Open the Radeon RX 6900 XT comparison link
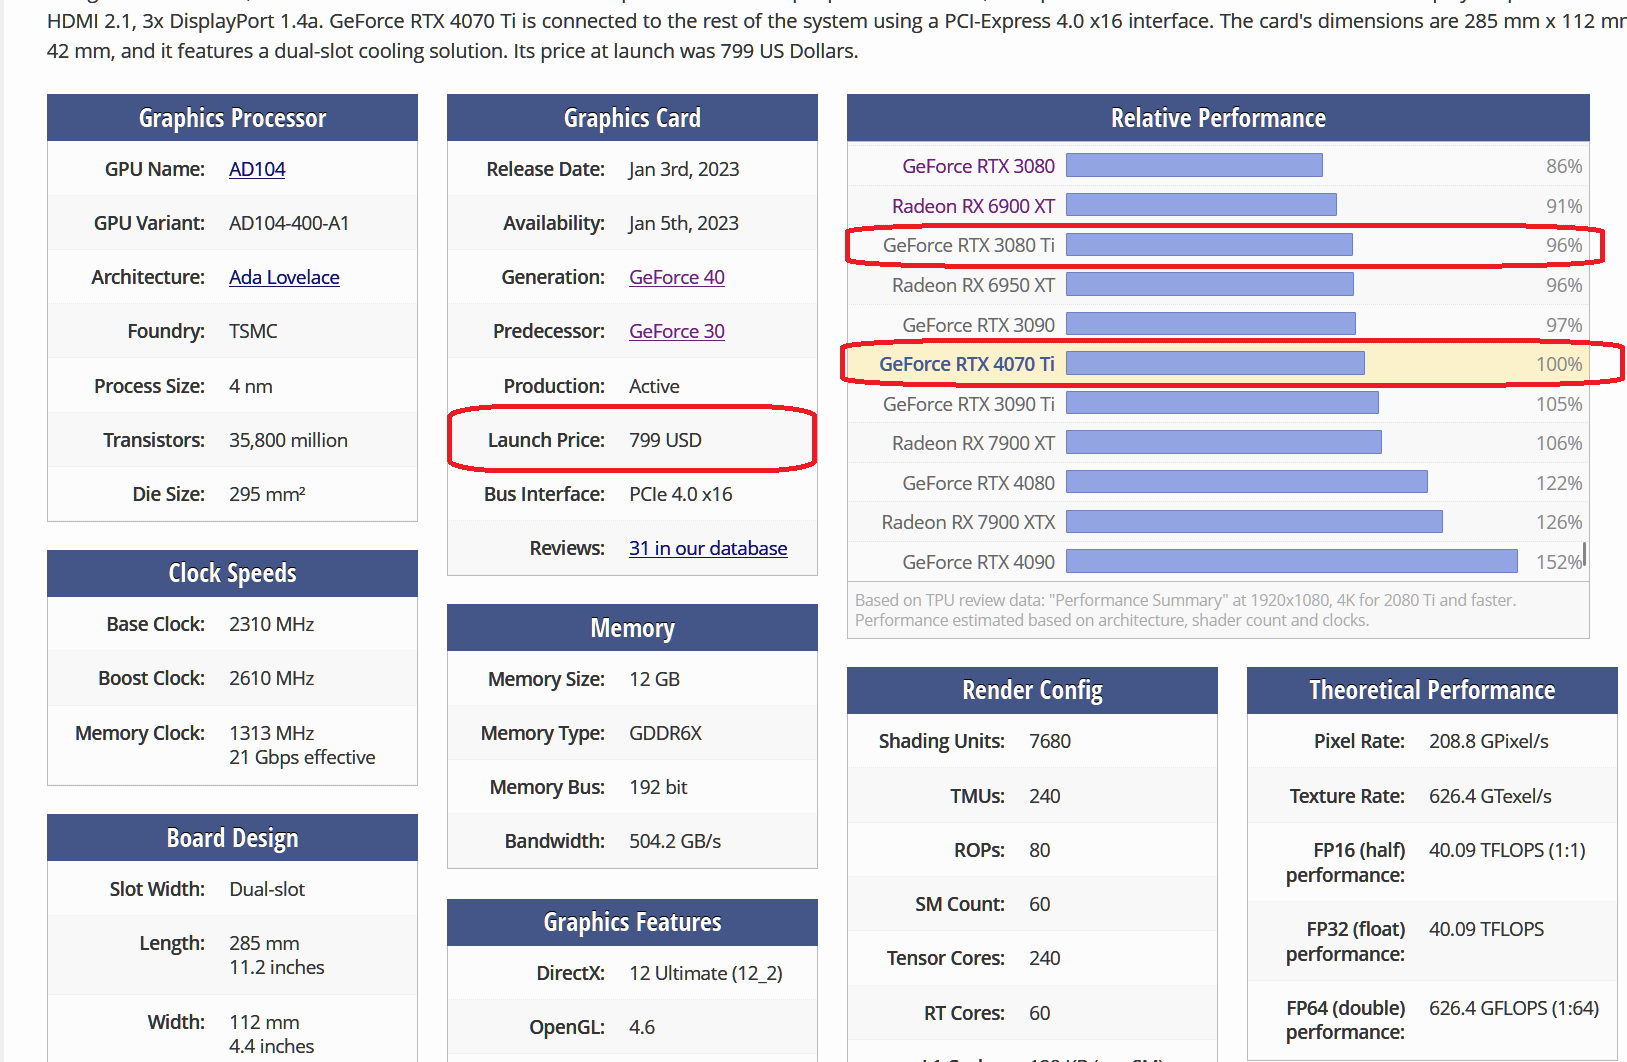The width and height of the screenshot is (1627, 1062). pos(973,206)
